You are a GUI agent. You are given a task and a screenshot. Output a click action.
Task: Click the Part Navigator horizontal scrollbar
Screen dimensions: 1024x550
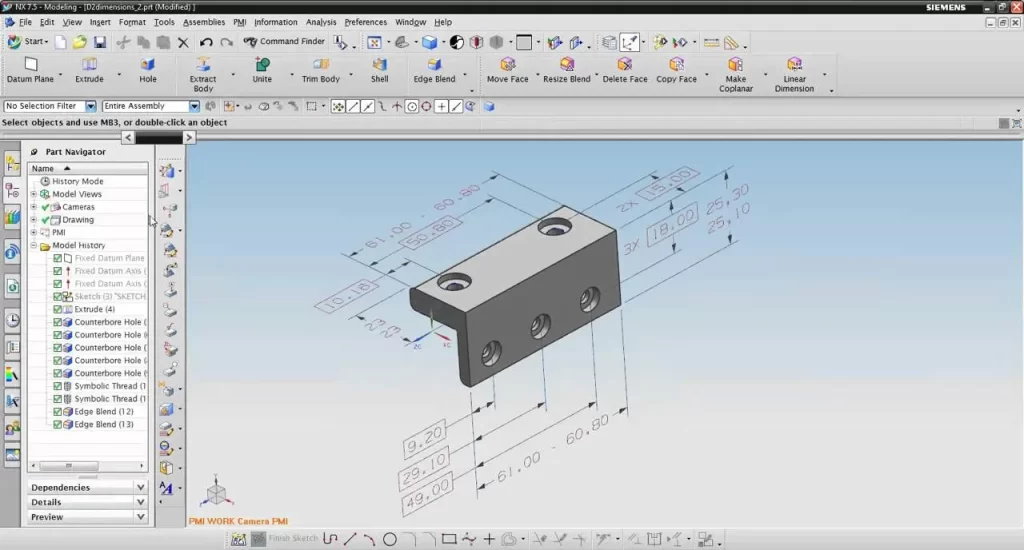[87, 466]
